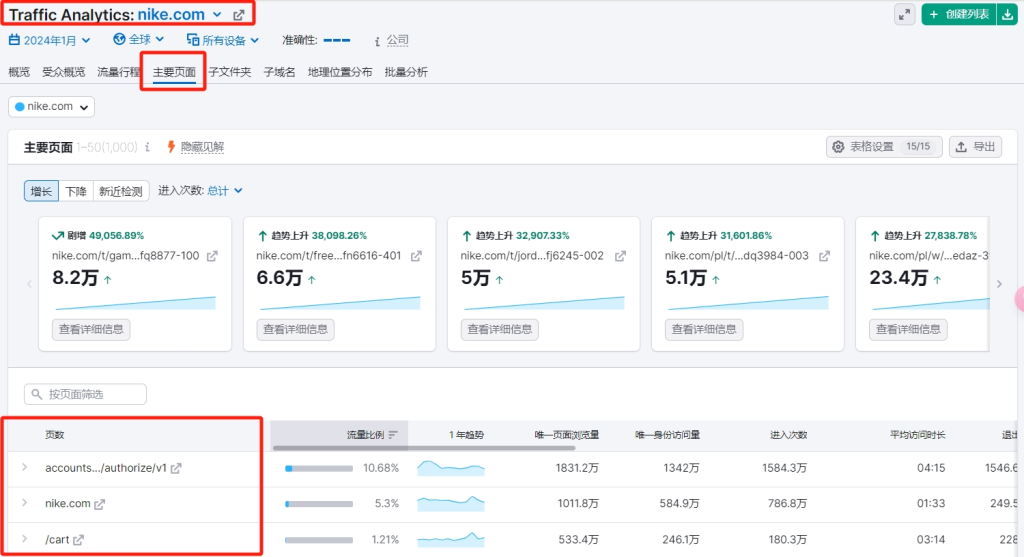Switch to the 地理位置分布 tab
Image resolution: width=1024 pixels, height=557 pixels.
(340, 72)
